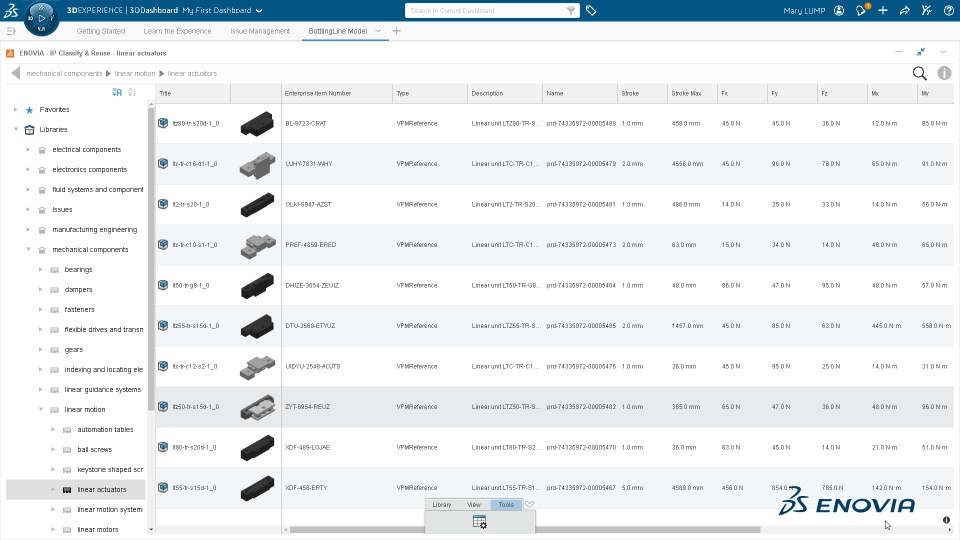Click the tree panel vertical scrollbar
Image resolution: width=960 pixels, height=540 pixels.
tap(151, 258)
